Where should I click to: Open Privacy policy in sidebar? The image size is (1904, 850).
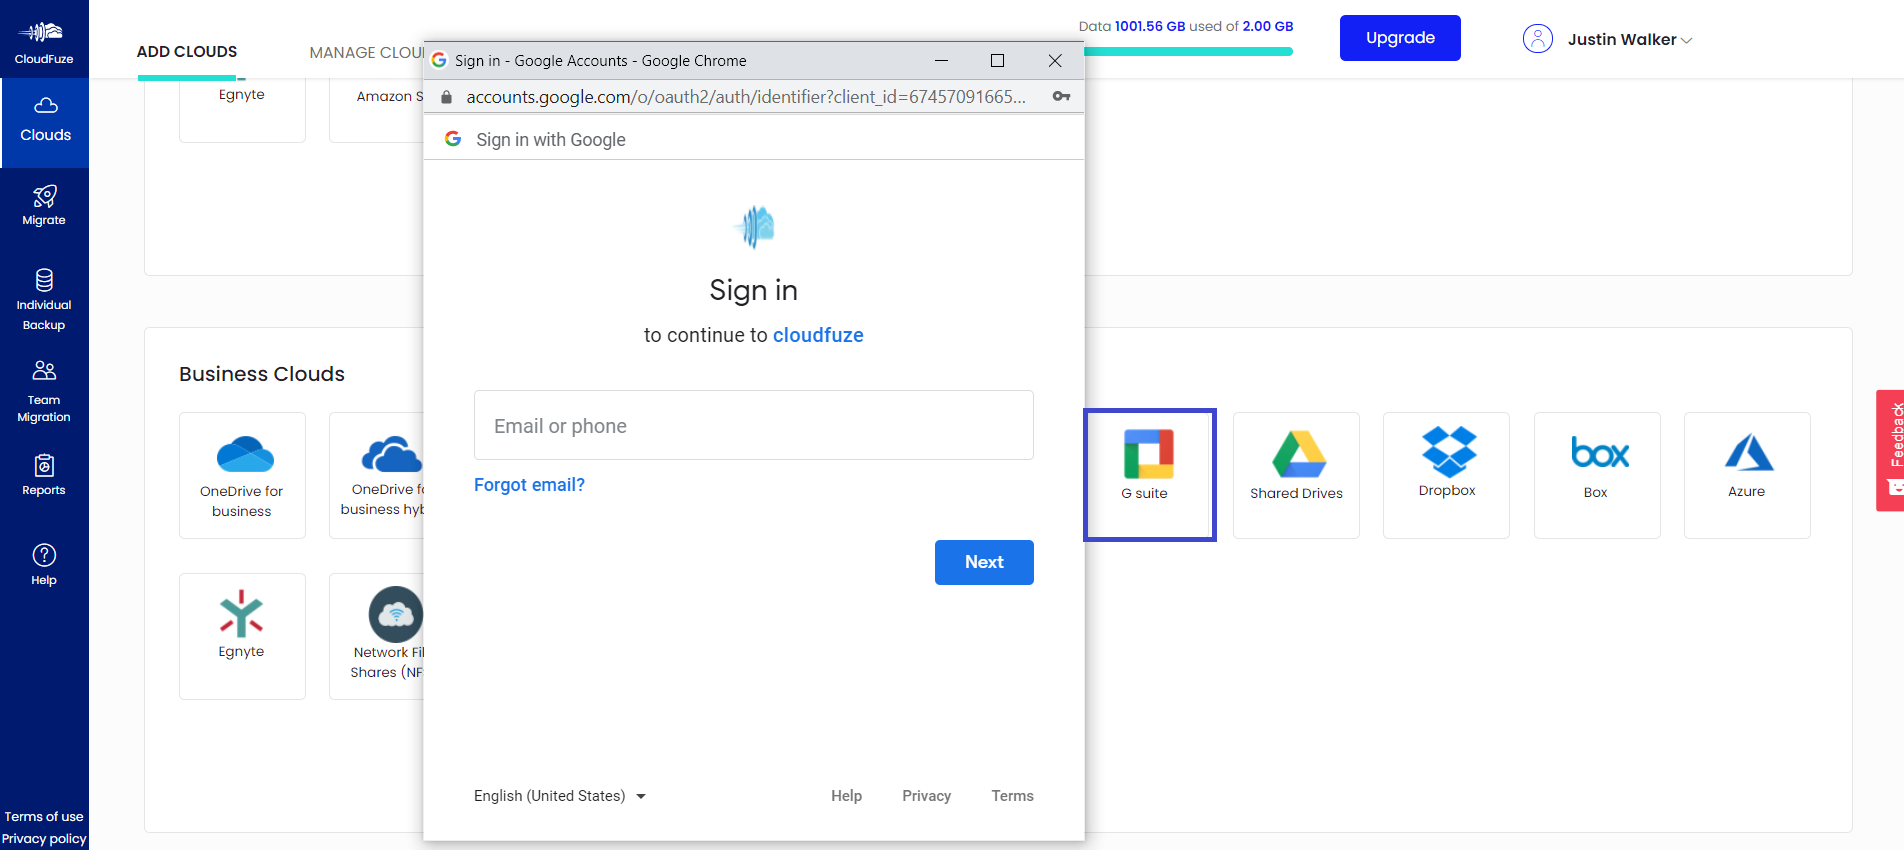44,839
